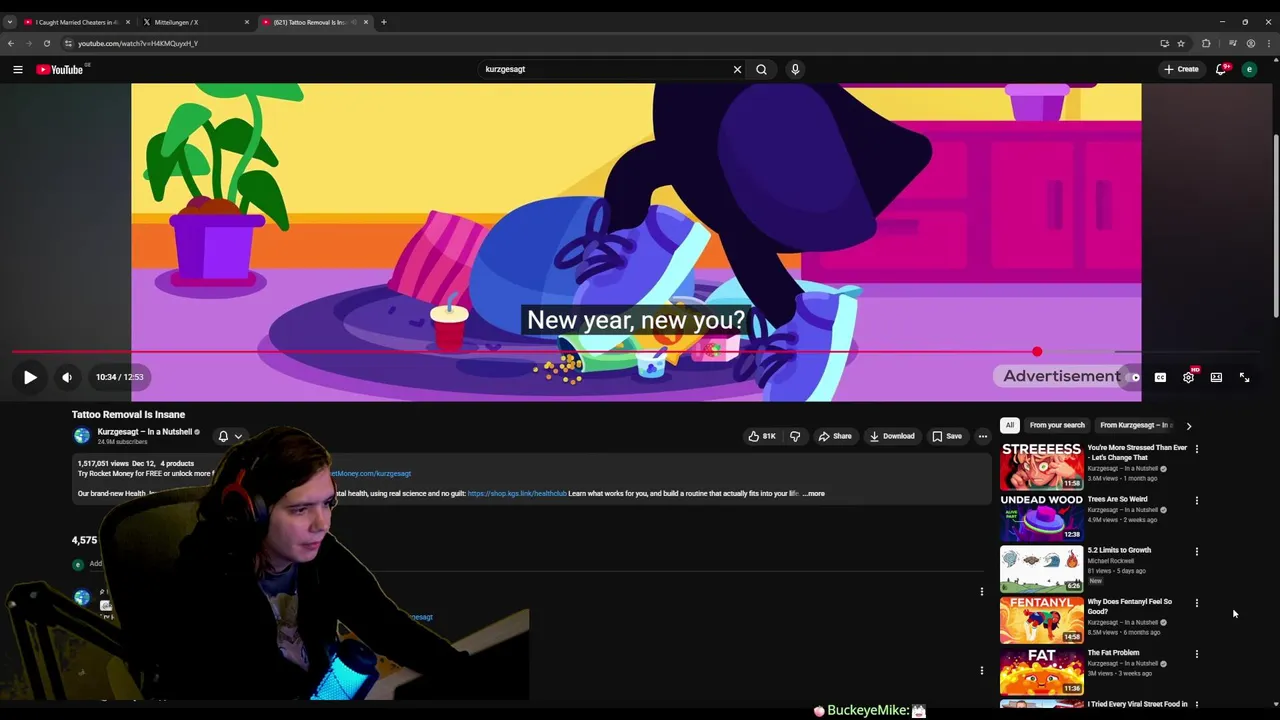
Task: Open the shop.kgs.link/healthclub link
Action: (517, 493)
